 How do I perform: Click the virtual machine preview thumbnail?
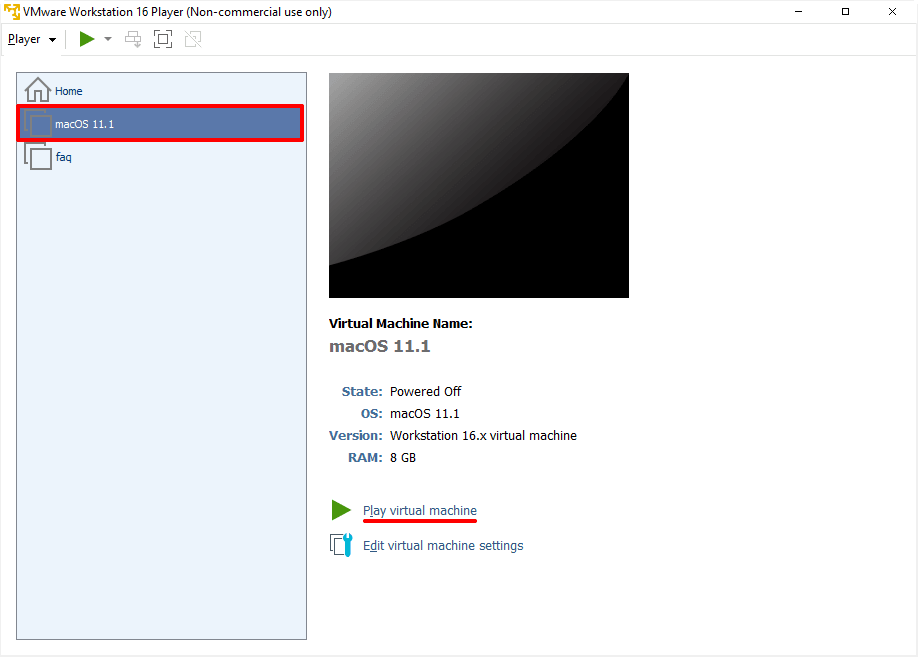pyautogui.click(x=478, y=185)
